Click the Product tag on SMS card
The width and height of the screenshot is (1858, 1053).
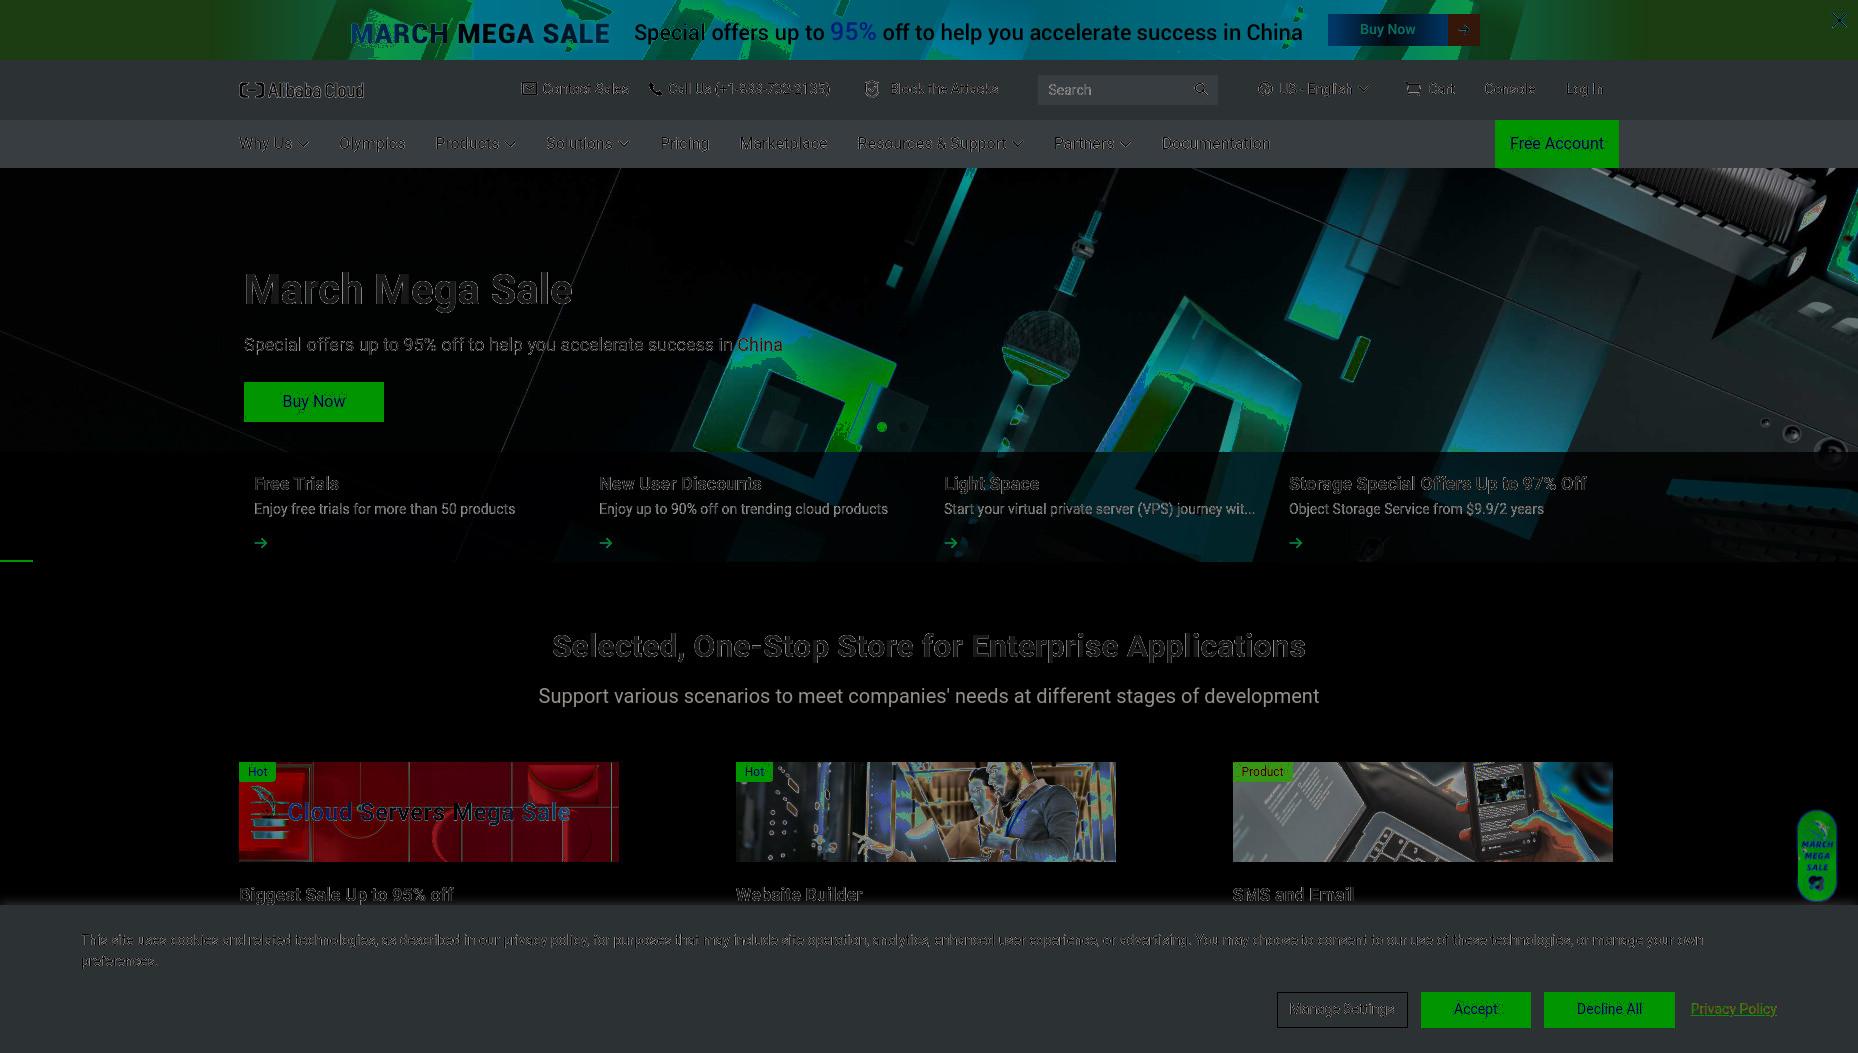(x=1262, y=772)
